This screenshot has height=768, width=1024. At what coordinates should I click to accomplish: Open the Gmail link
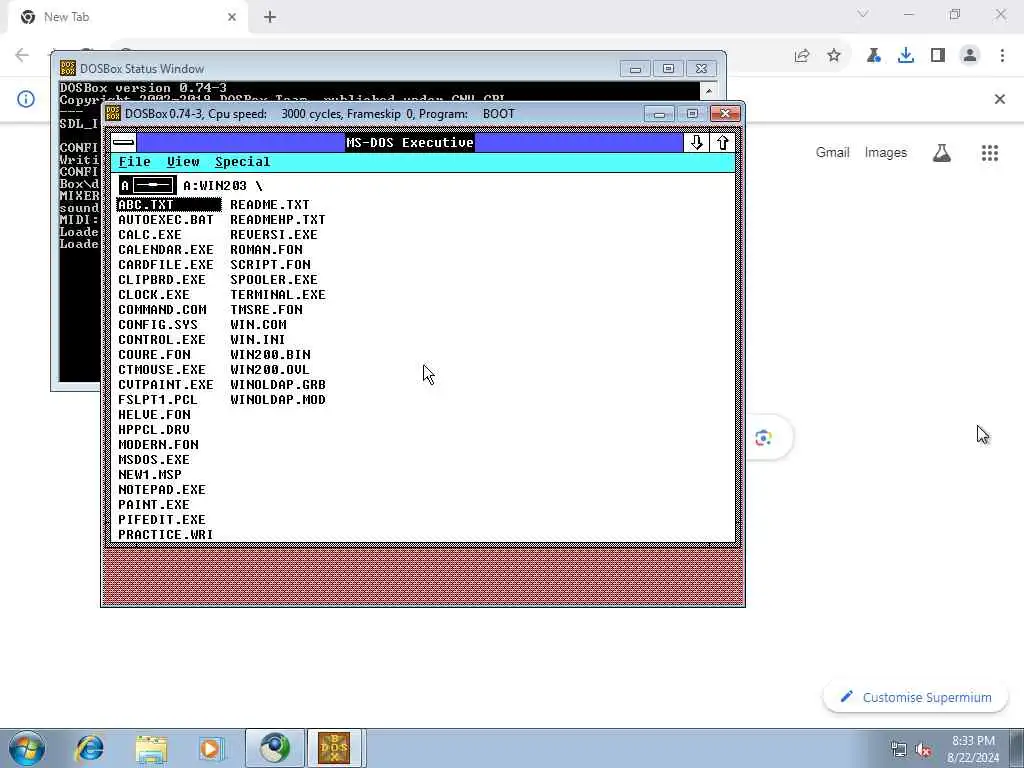click(x=833, y=153)
